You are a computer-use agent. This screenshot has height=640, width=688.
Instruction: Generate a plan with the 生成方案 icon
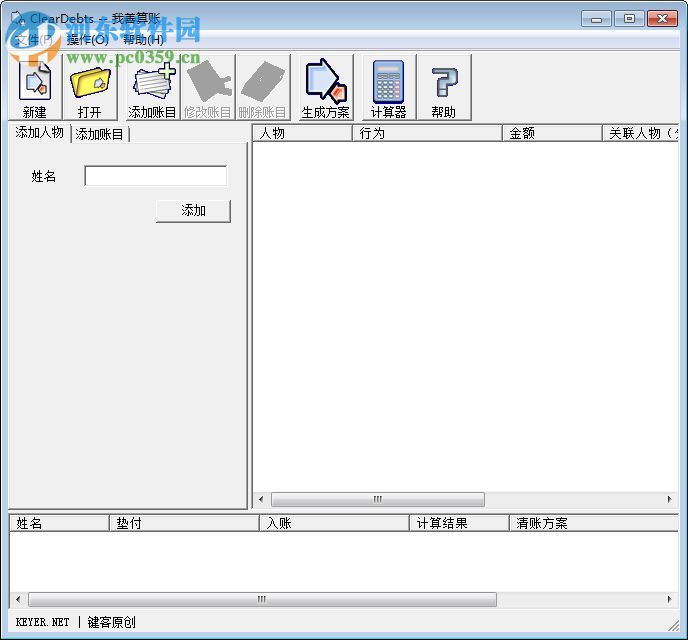click(x=325, y=87)
